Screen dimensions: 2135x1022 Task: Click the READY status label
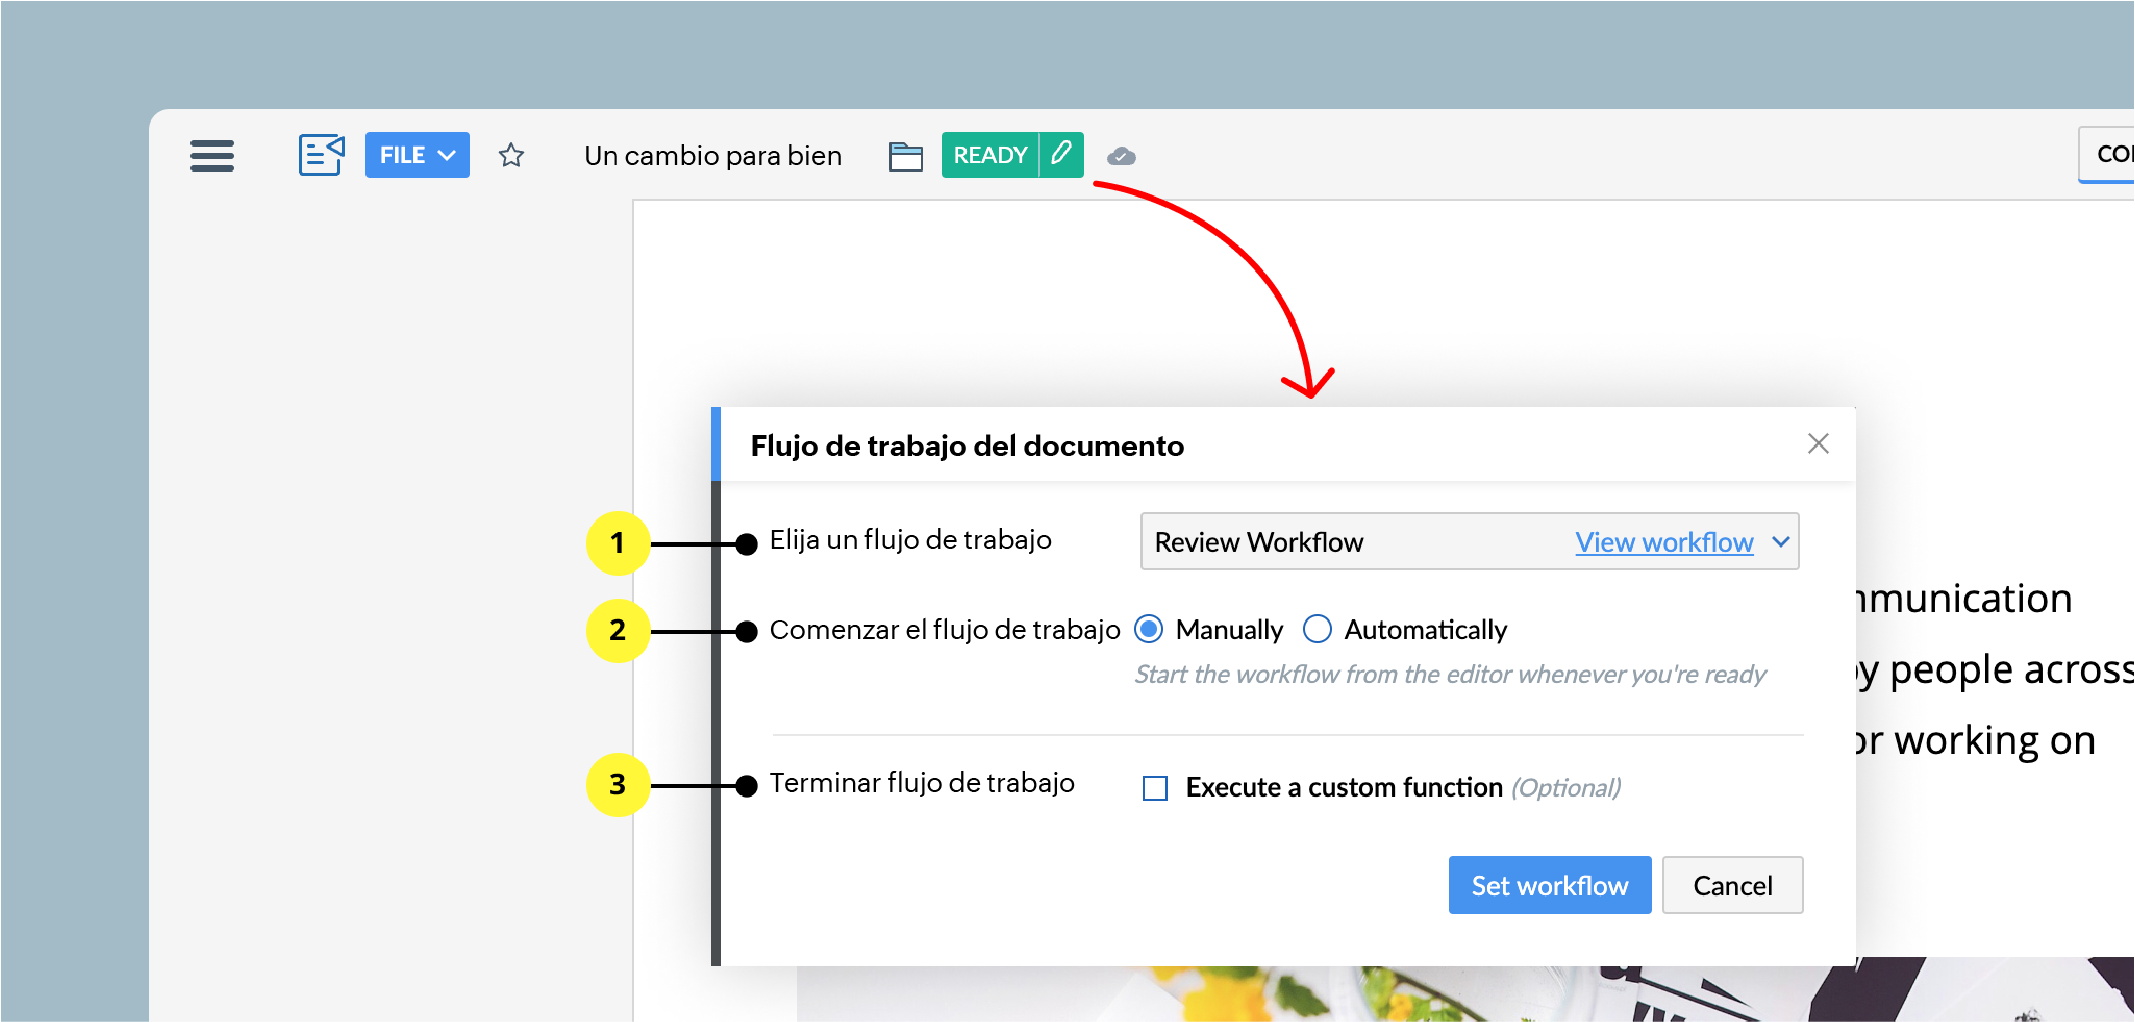[x=990, y=155]
